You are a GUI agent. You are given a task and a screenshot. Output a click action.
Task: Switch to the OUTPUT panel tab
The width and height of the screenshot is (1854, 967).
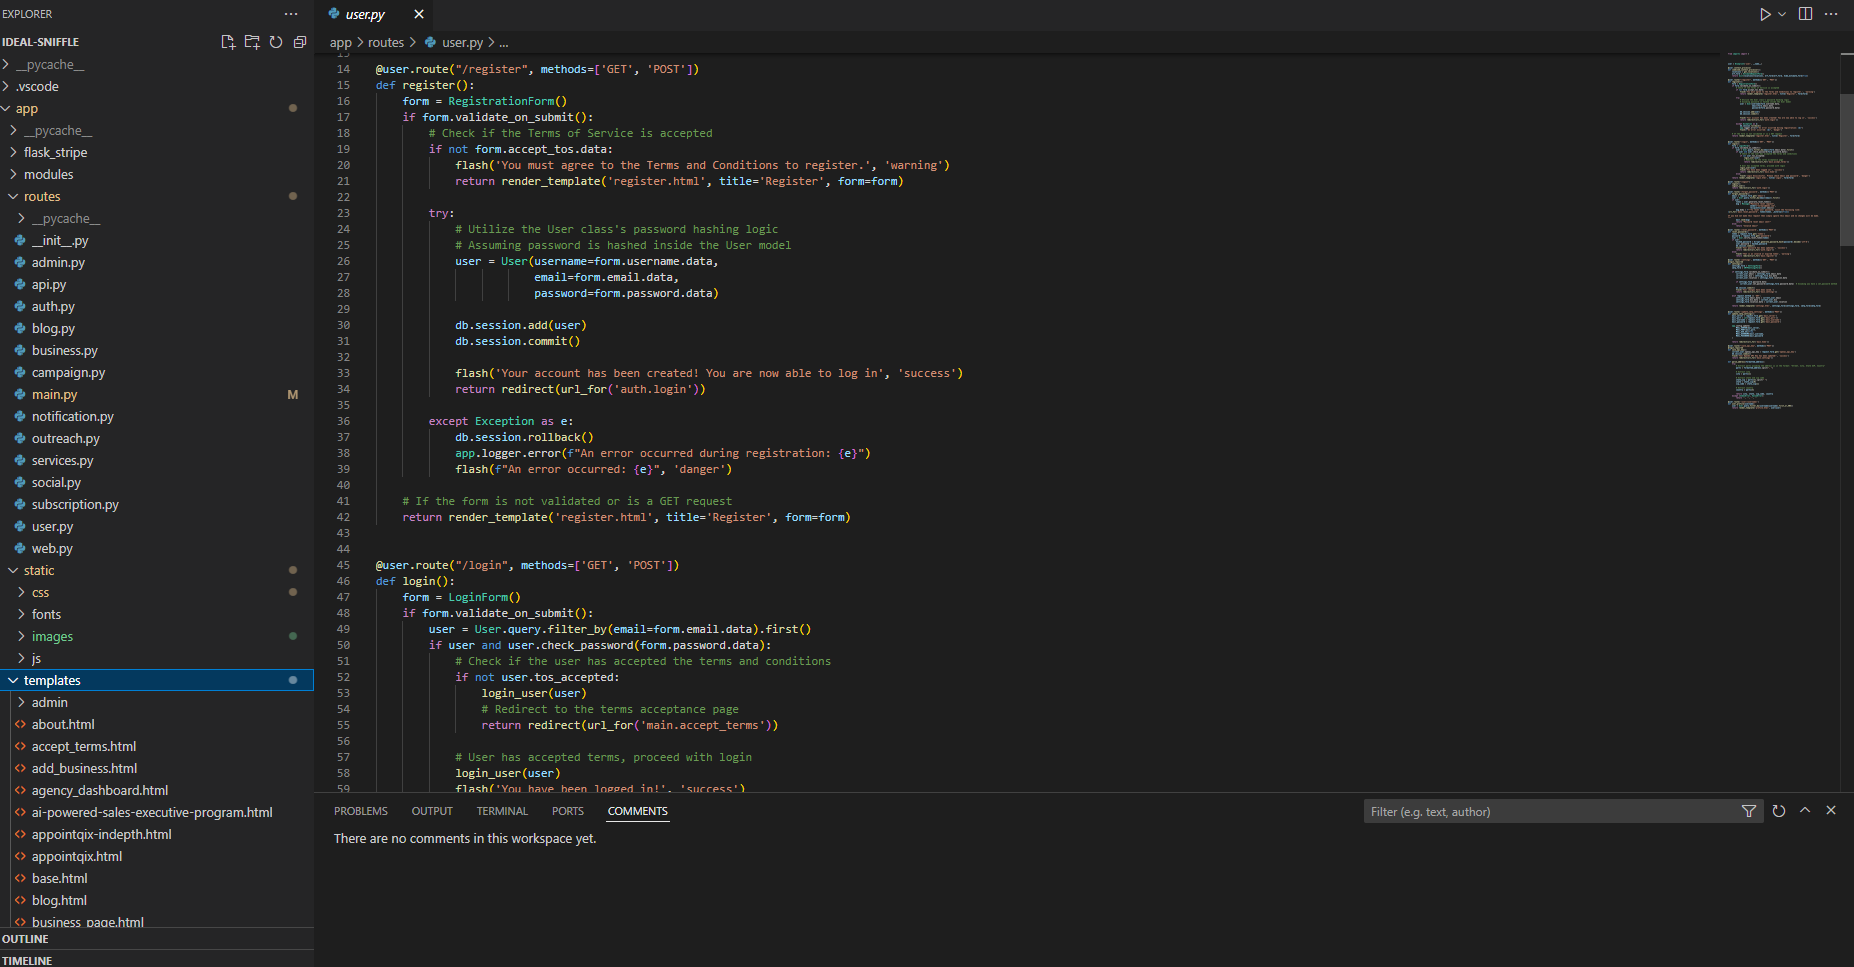[x=432, y=811]
